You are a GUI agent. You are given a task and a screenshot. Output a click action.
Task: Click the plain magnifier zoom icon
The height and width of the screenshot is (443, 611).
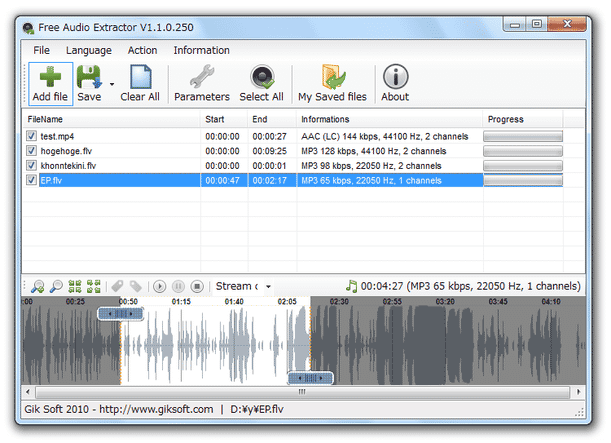click(56, 286)
